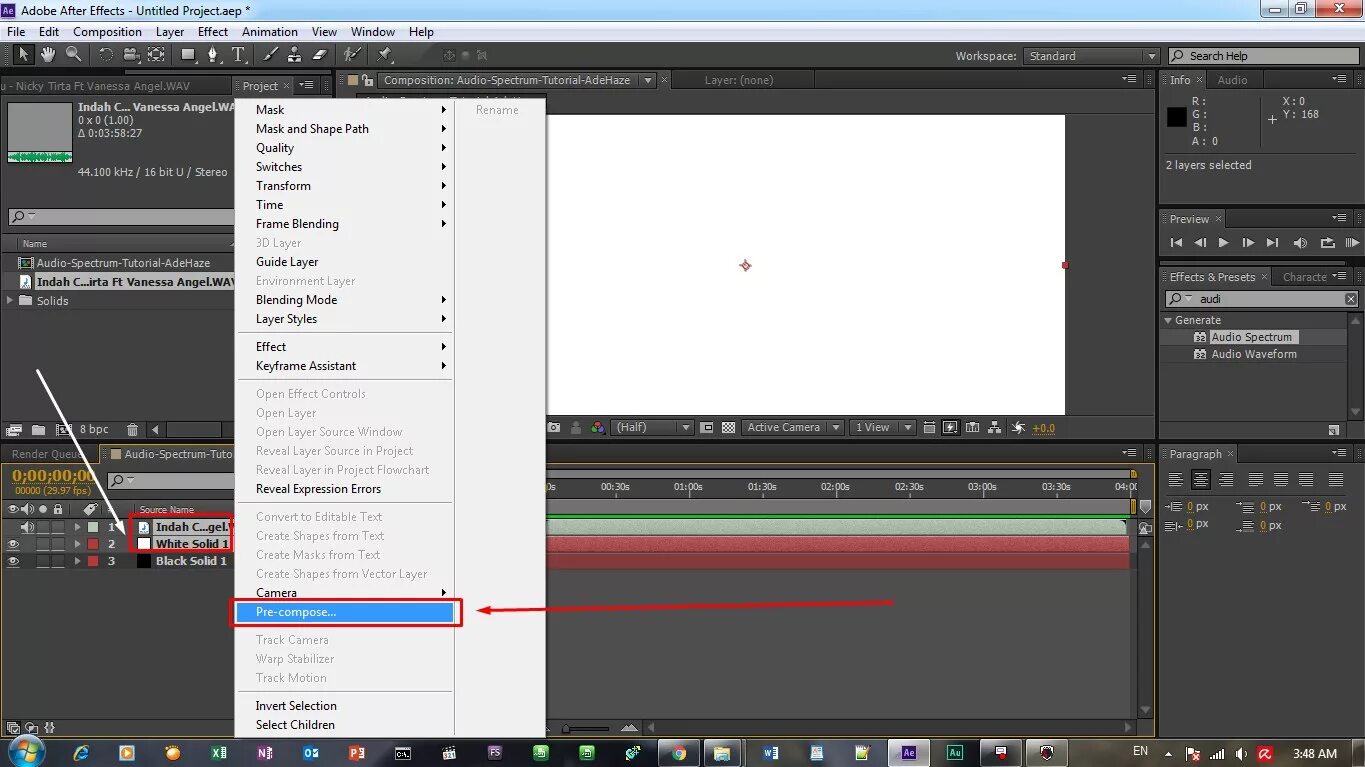Select the Horizontal Type tool

click(x=238, y=54)
